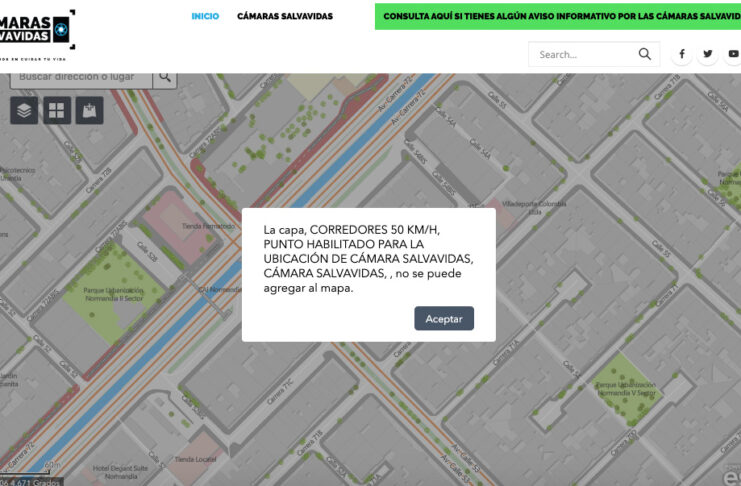Go to the INICIO menu item
741x486 pixels.
coord(205,16)
